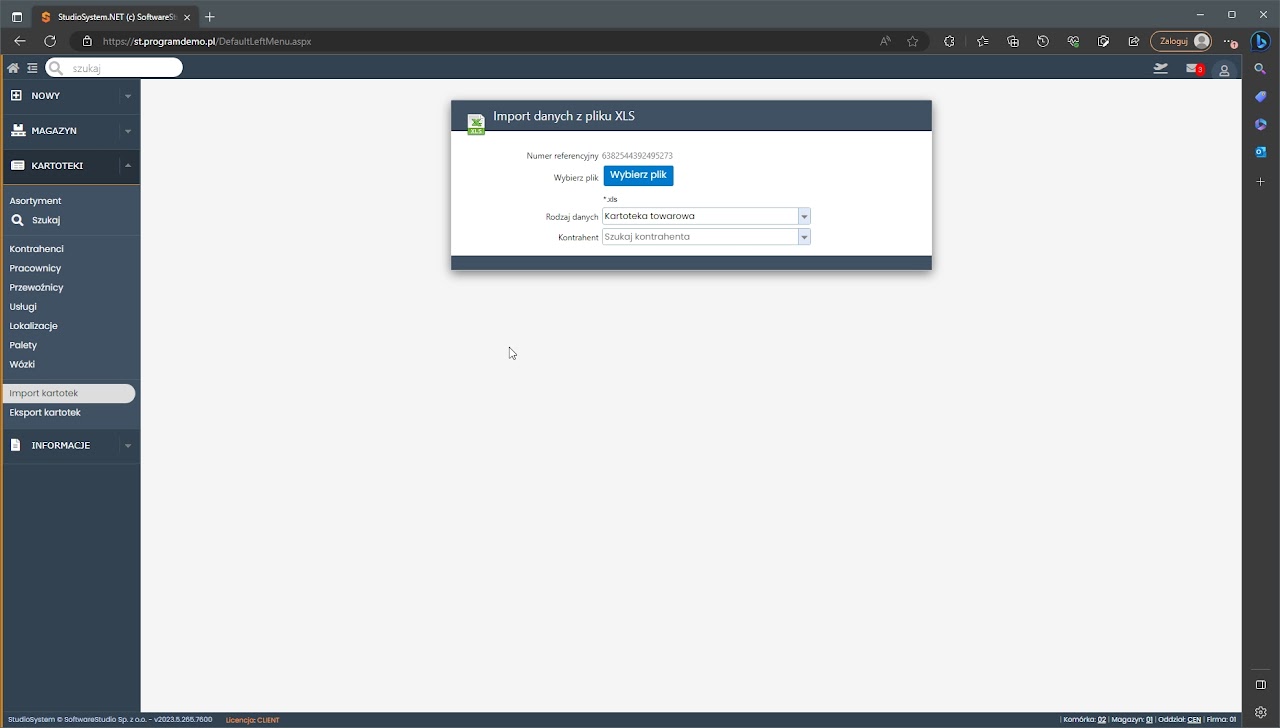Add page to browser favorites star

point(912,42)
